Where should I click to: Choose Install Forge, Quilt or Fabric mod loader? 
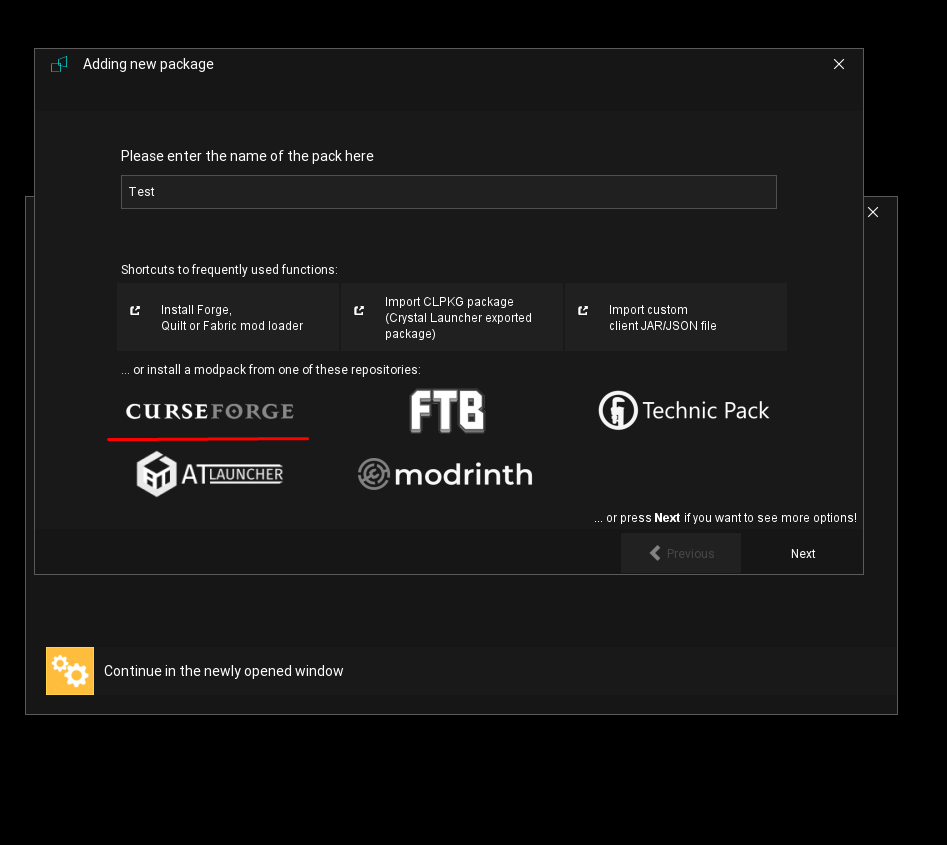pyautogui.click(x=231, y=318)
